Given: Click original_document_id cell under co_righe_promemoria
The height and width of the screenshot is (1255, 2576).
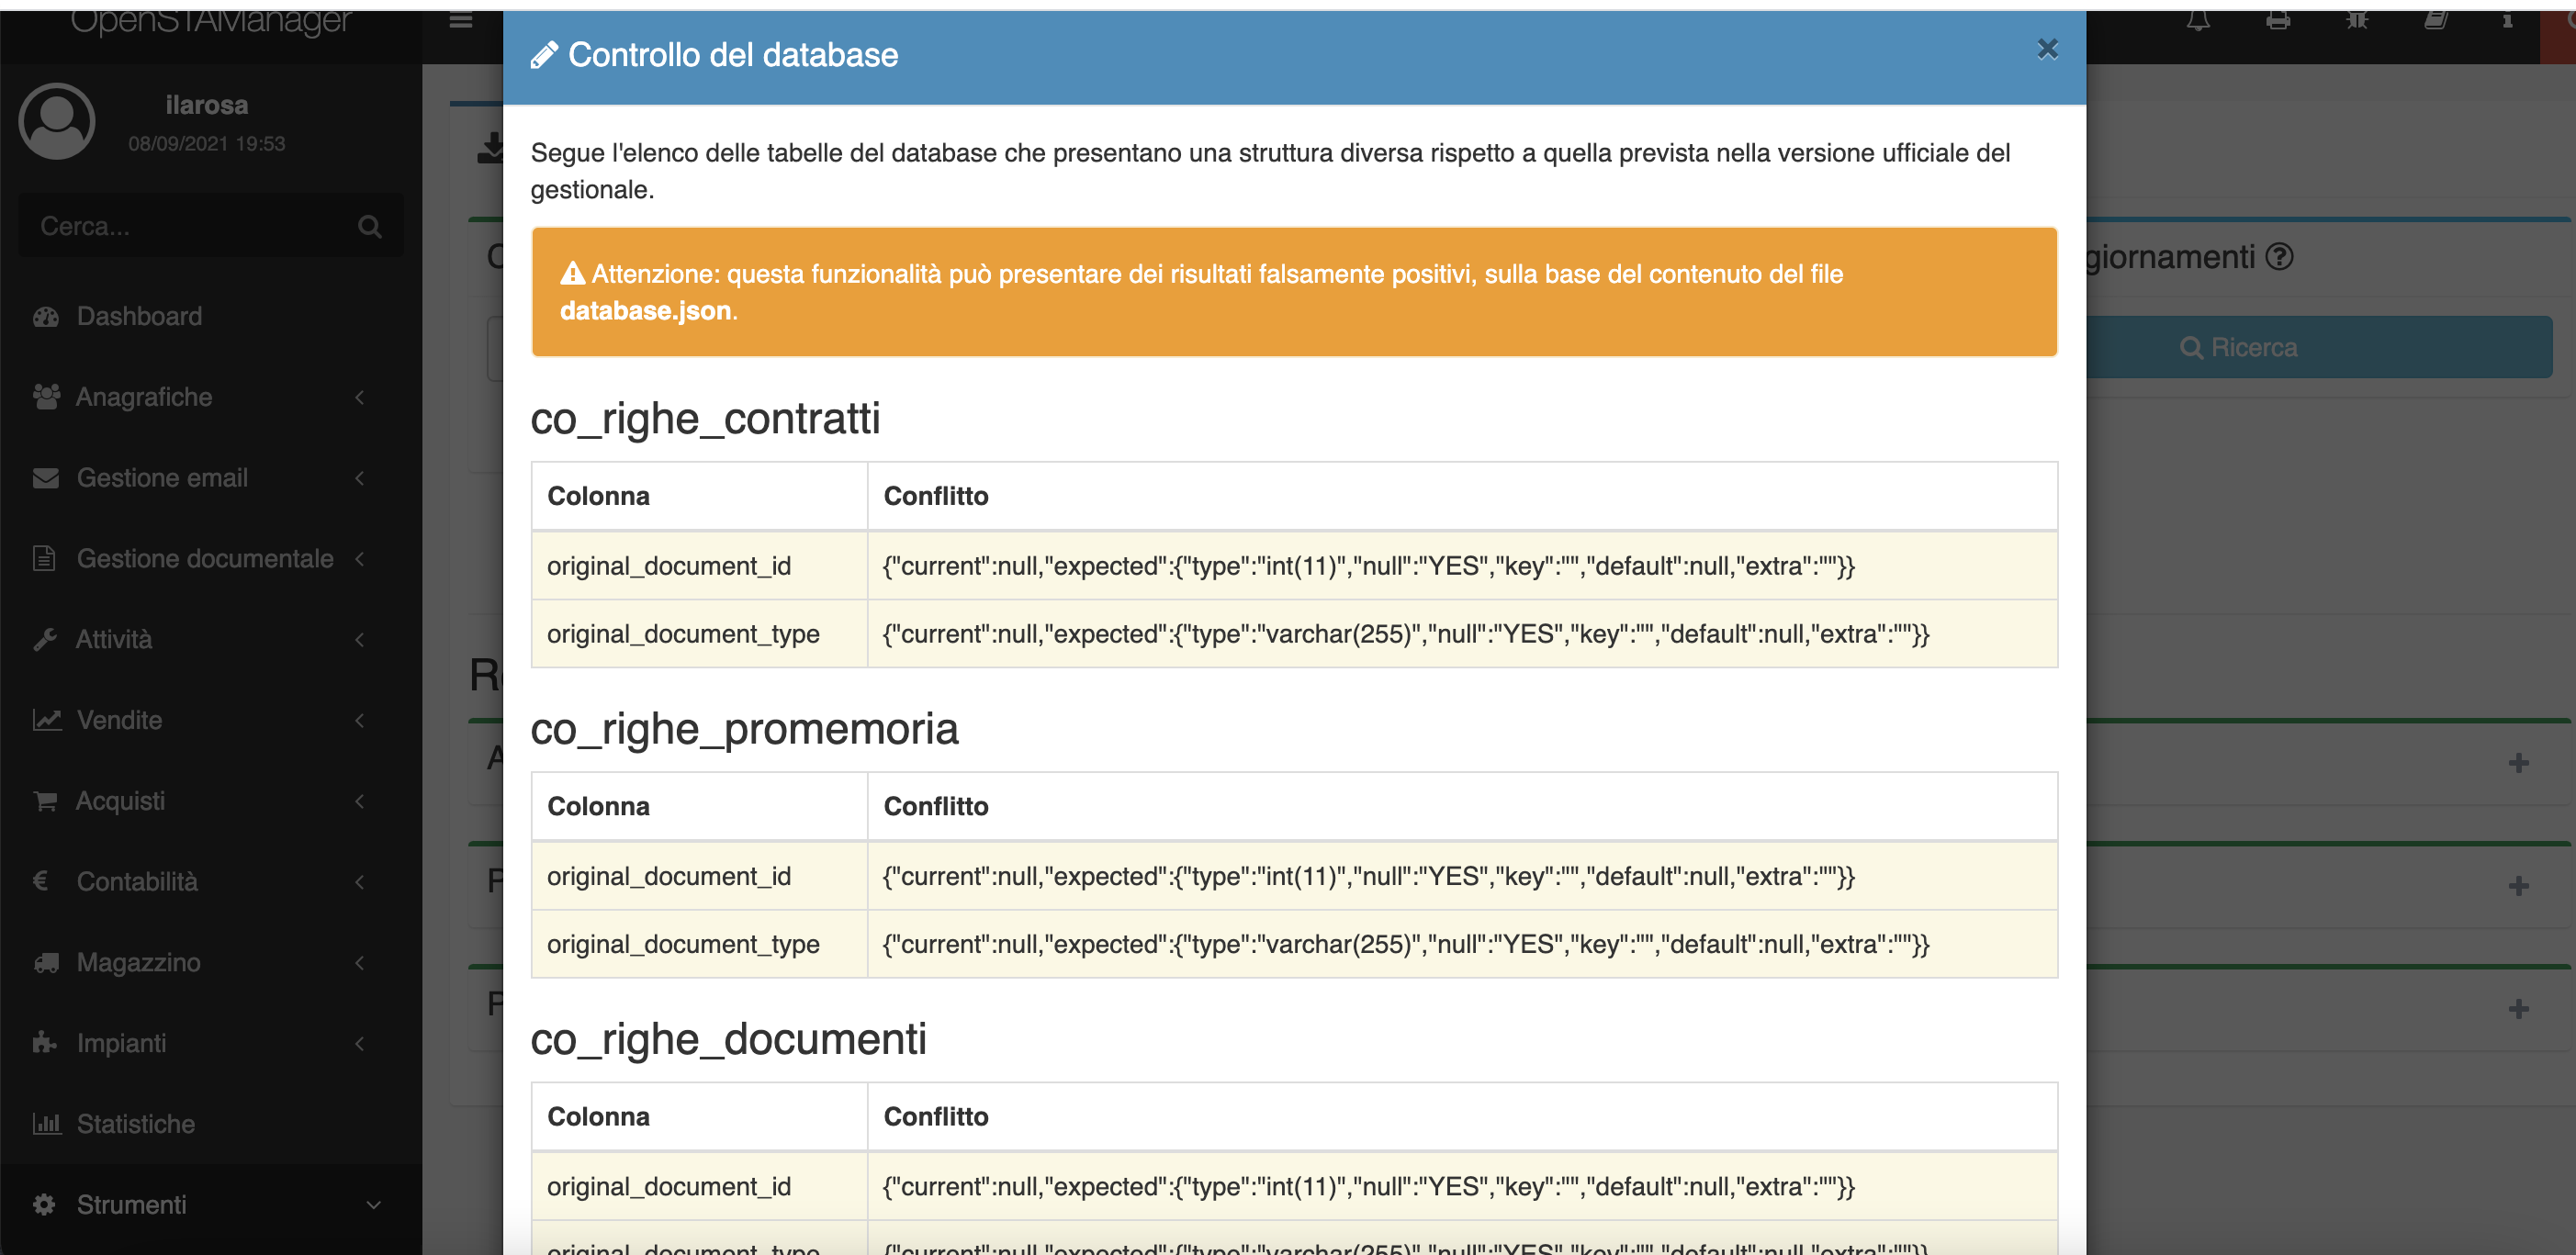Looking at the screenshot, I should [x=699, y=876].
